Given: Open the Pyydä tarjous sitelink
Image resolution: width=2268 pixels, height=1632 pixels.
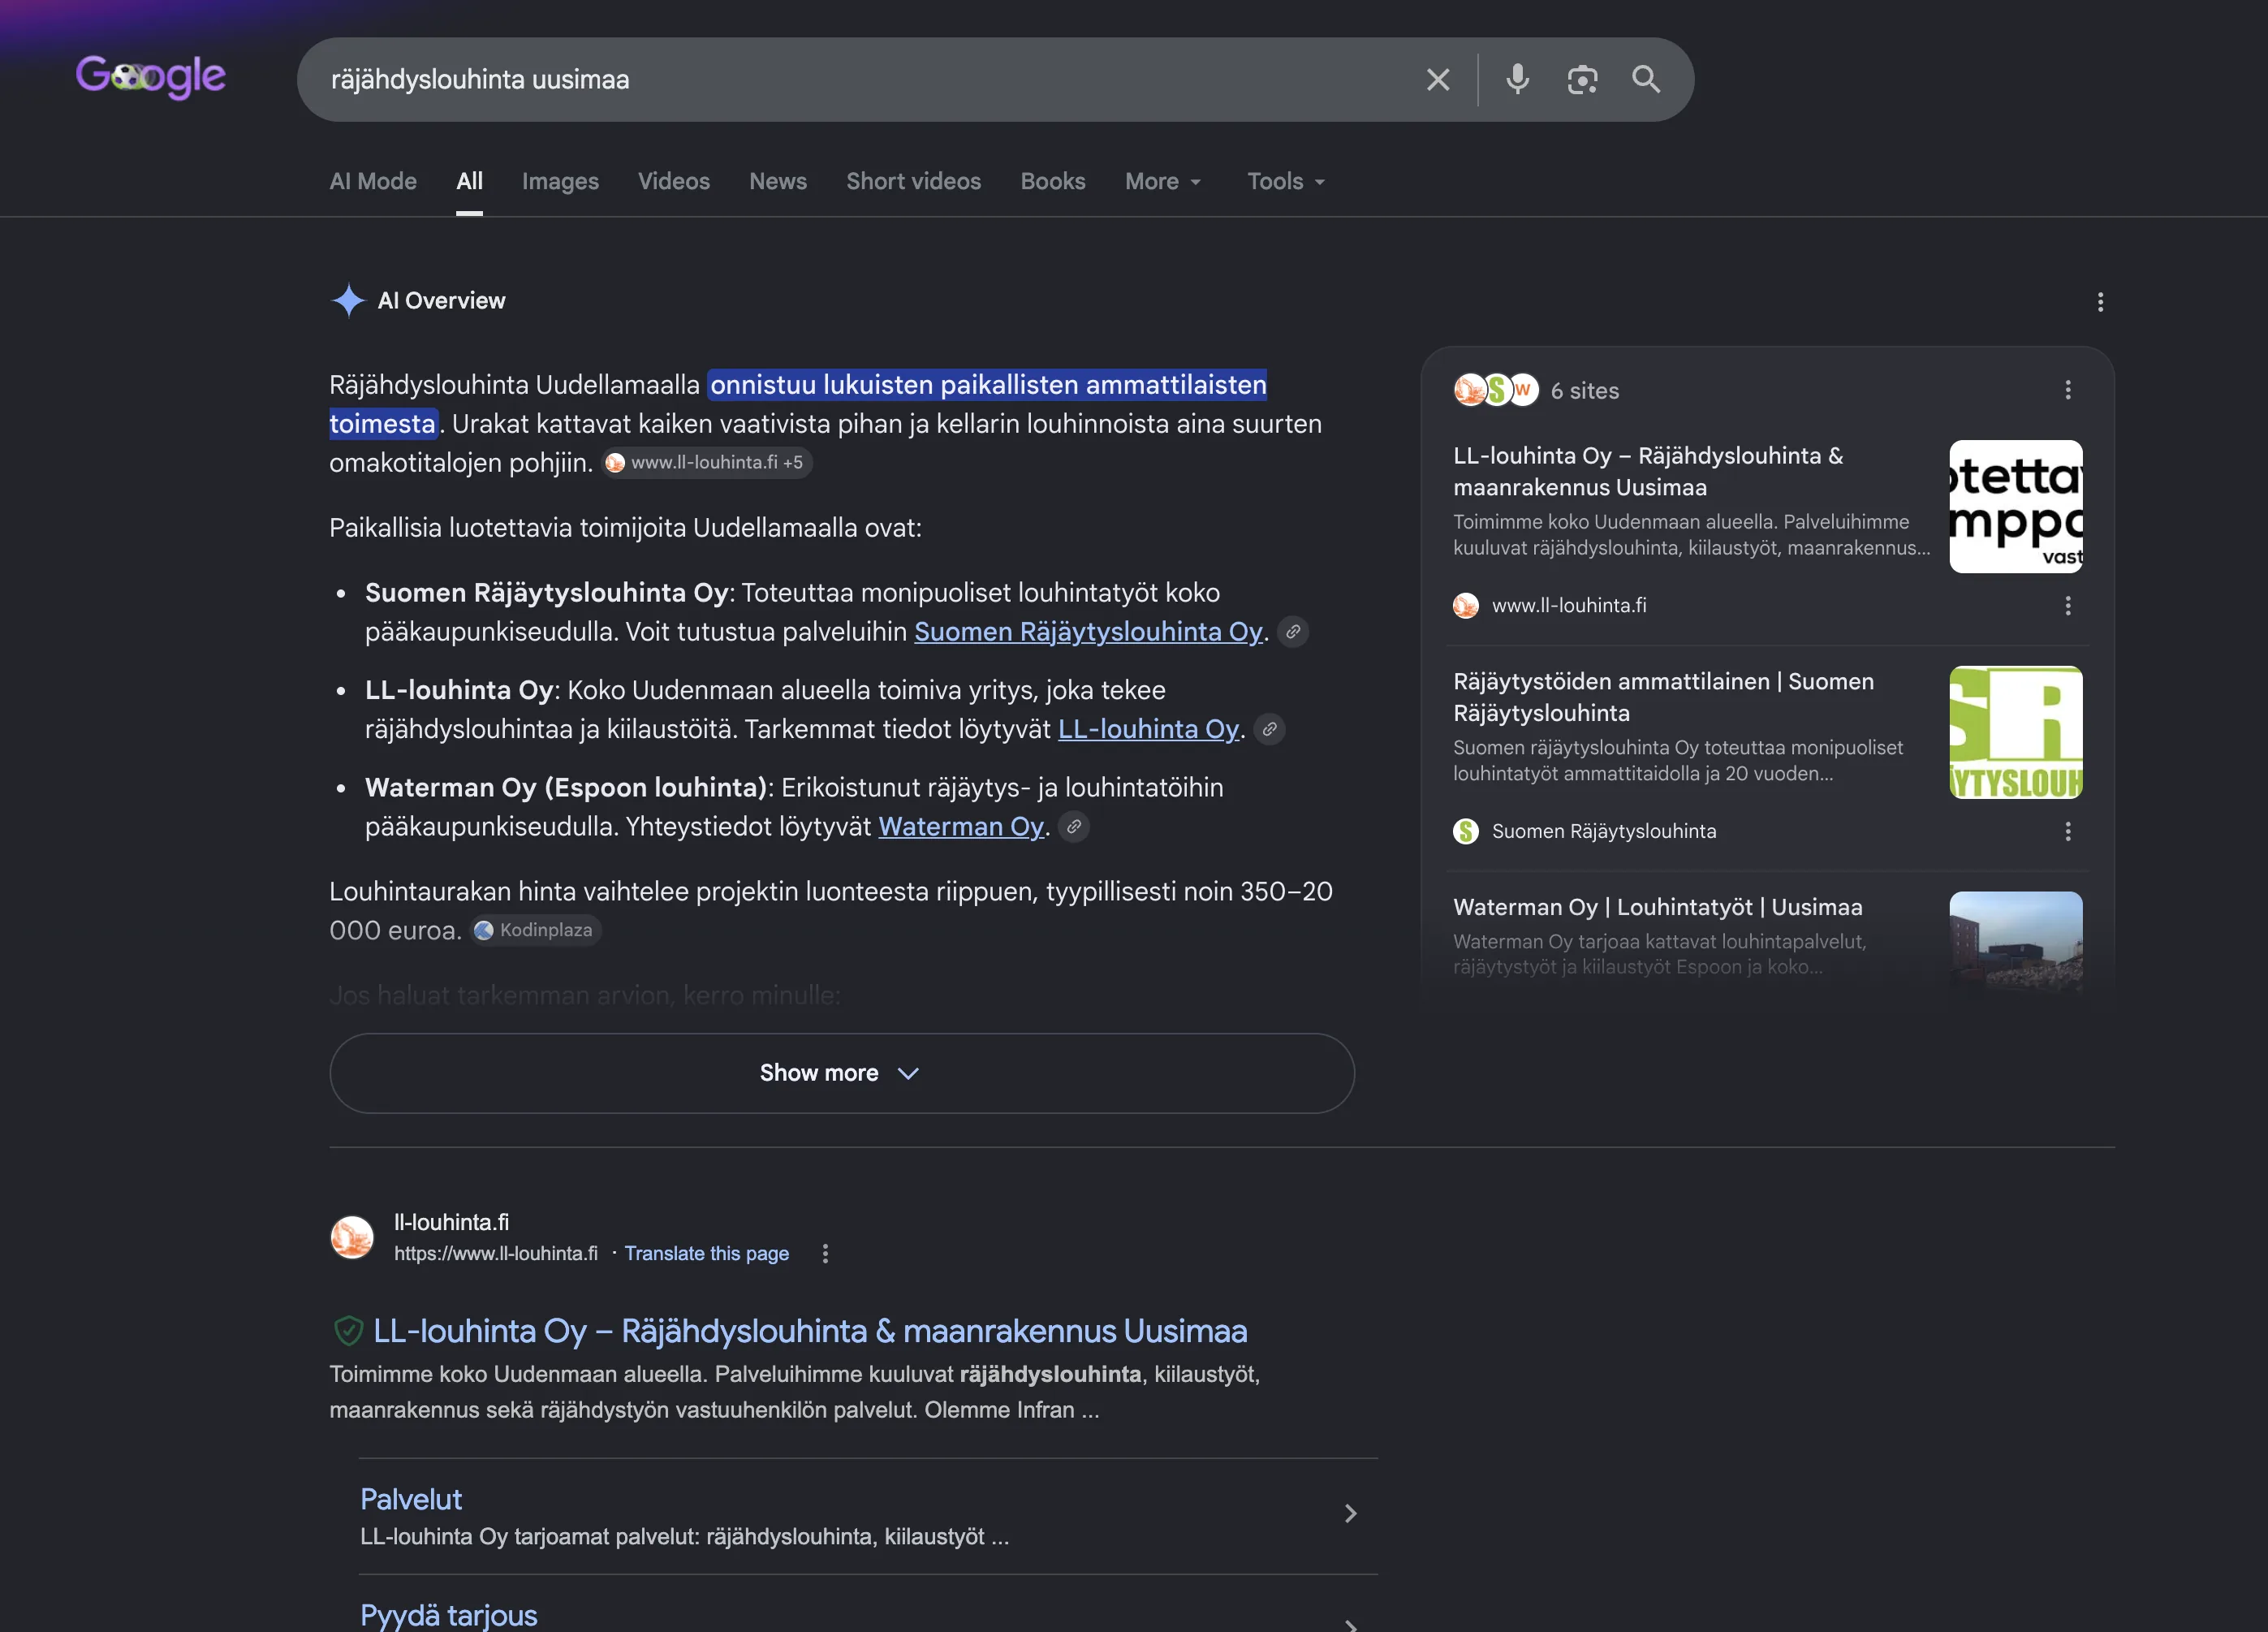Looking at the screenshot, I should (449, 1615).
